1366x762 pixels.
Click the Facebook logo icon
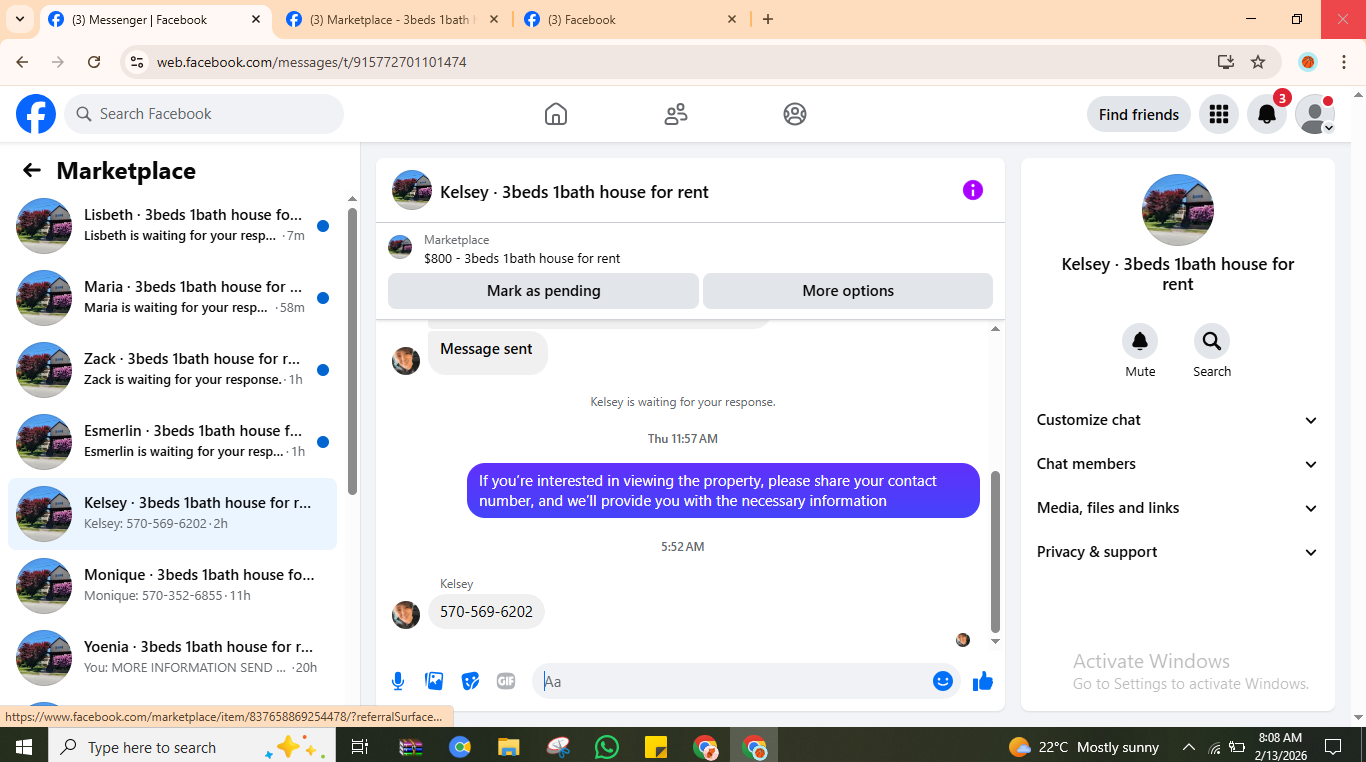(36, 114)
